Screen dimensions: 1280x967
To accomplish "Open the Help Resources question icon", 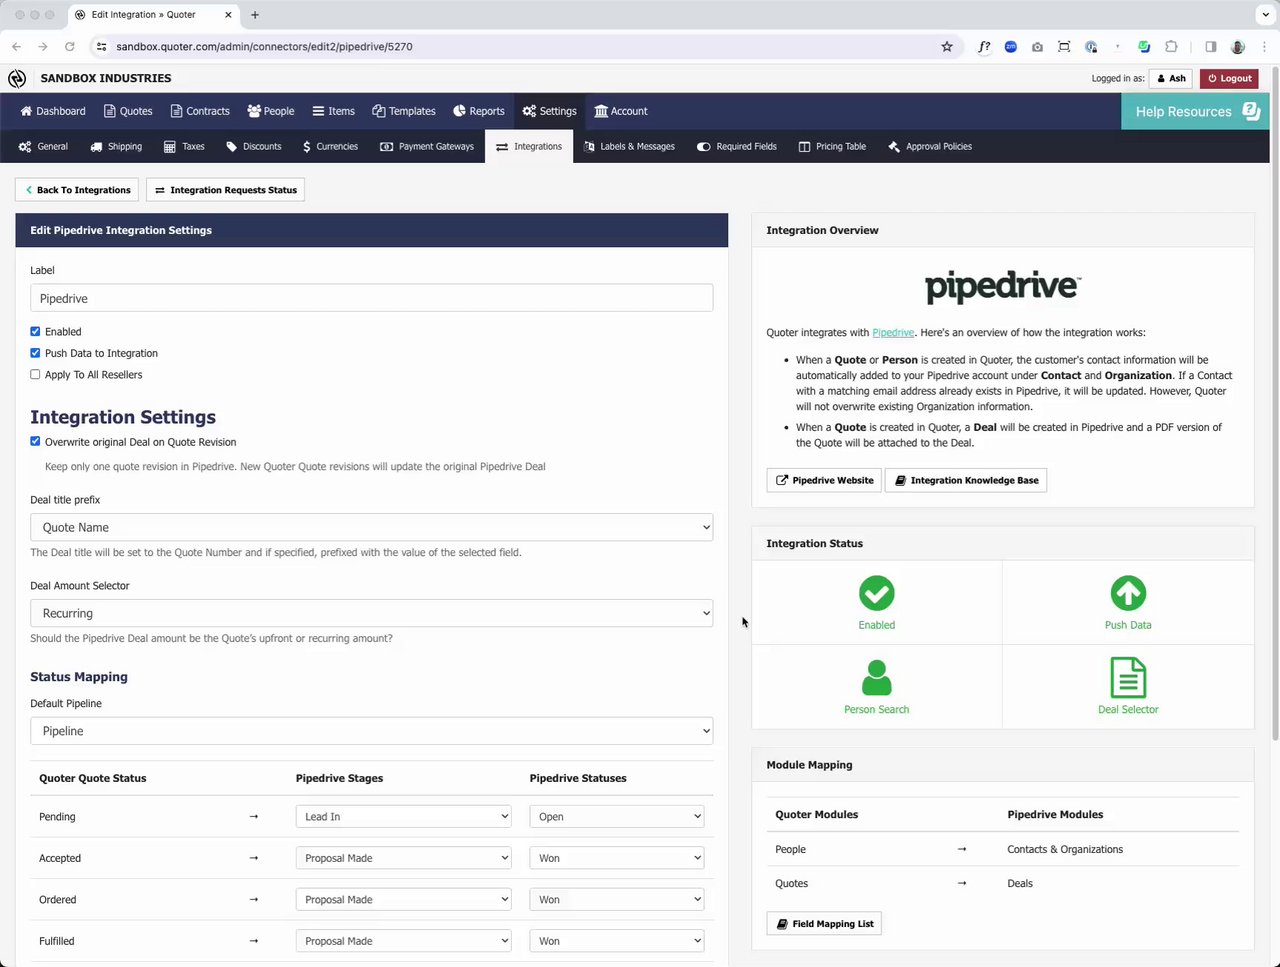I will point(1251,111).
